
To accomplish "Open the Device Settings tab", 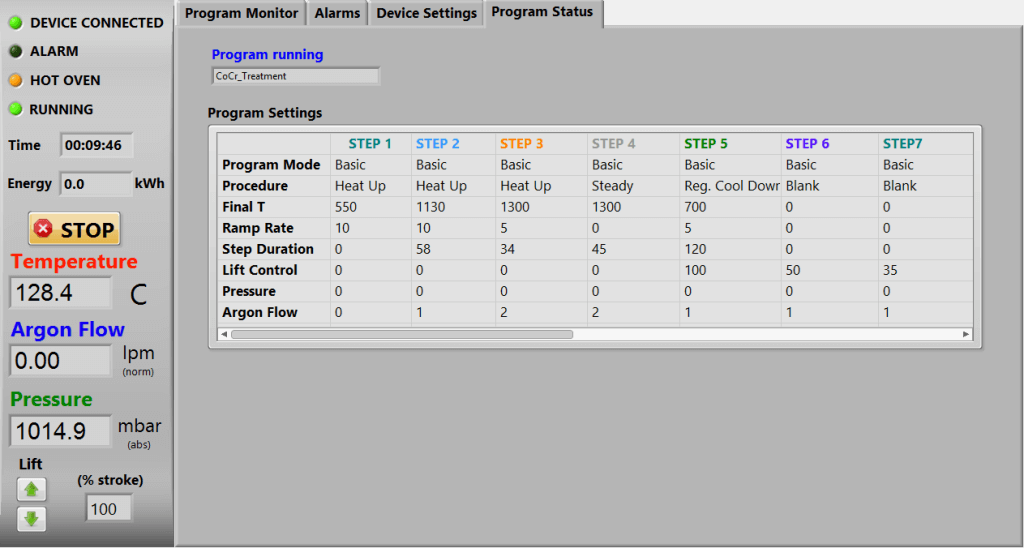I will point(426,13).
